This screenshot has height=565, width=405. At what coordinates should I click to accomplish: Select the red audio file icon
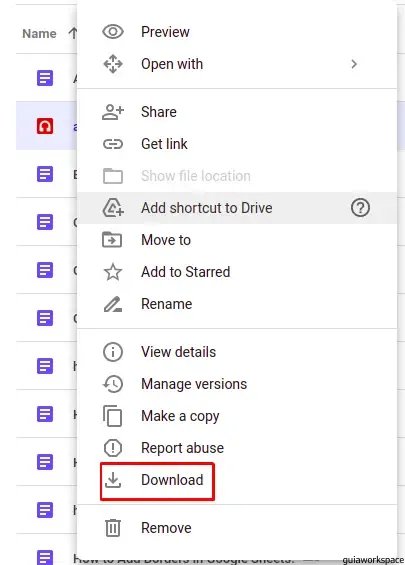[45, 126]
